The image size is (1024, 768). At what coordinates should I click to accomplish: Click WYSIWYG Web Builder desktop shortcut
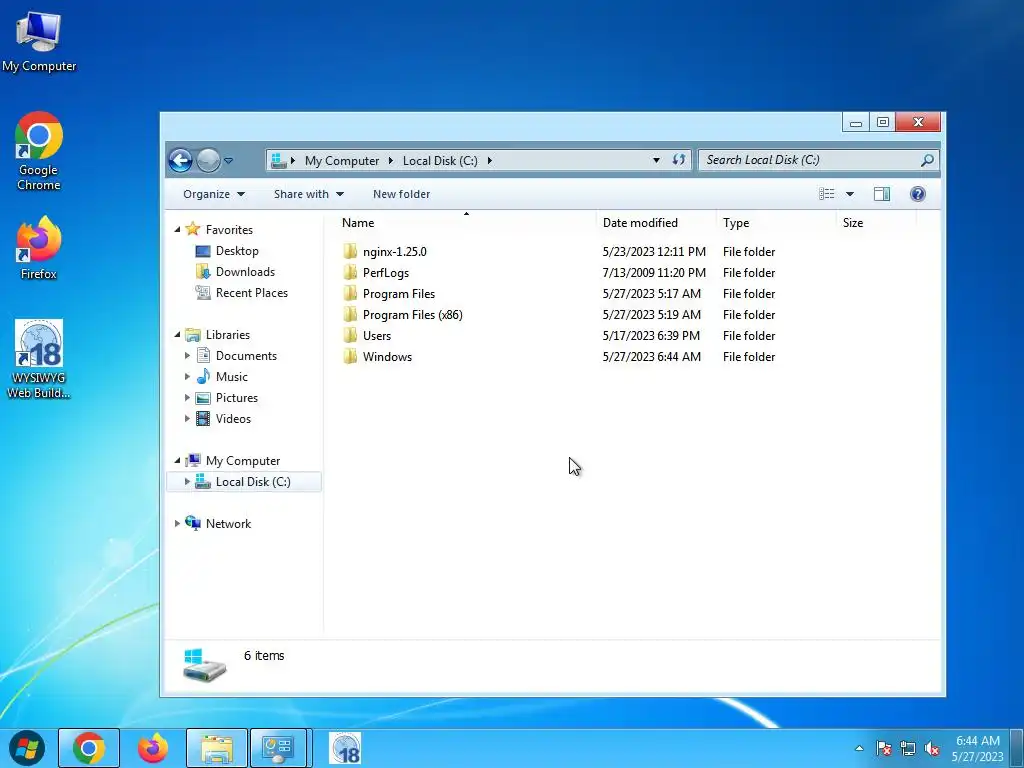[39, 359]
